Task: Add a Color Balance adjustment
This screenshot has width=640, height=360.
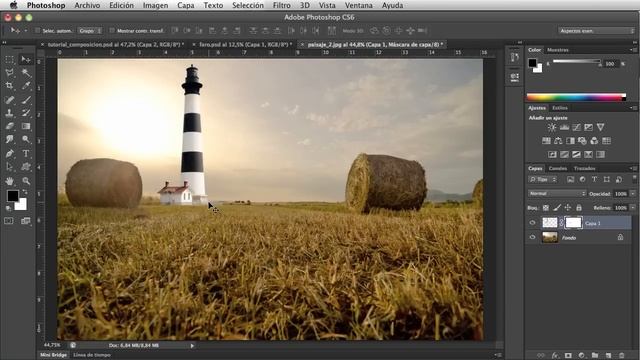Action: point(558,141)
